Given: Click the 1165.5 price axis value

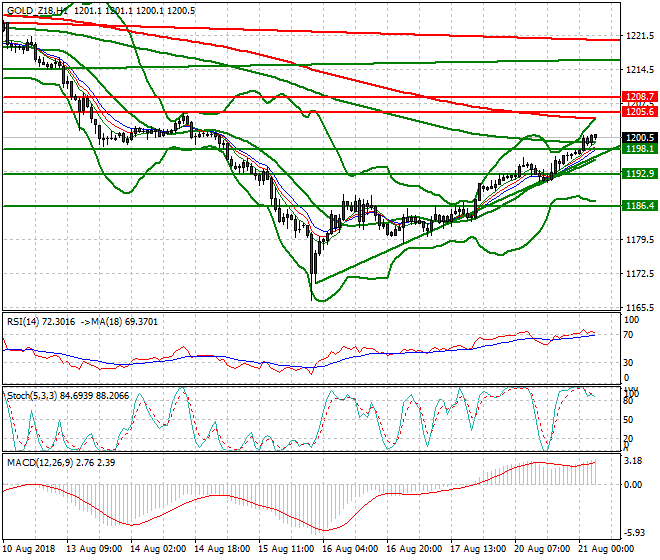Looking at the screenshot, I should coord(640,308).
